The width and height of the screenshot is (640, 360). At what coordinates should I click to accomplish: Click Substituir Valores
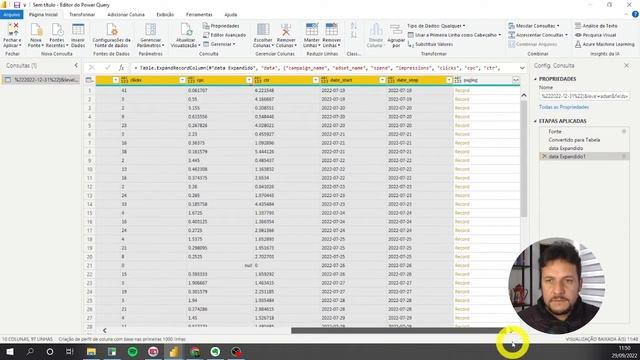(430, 44)
